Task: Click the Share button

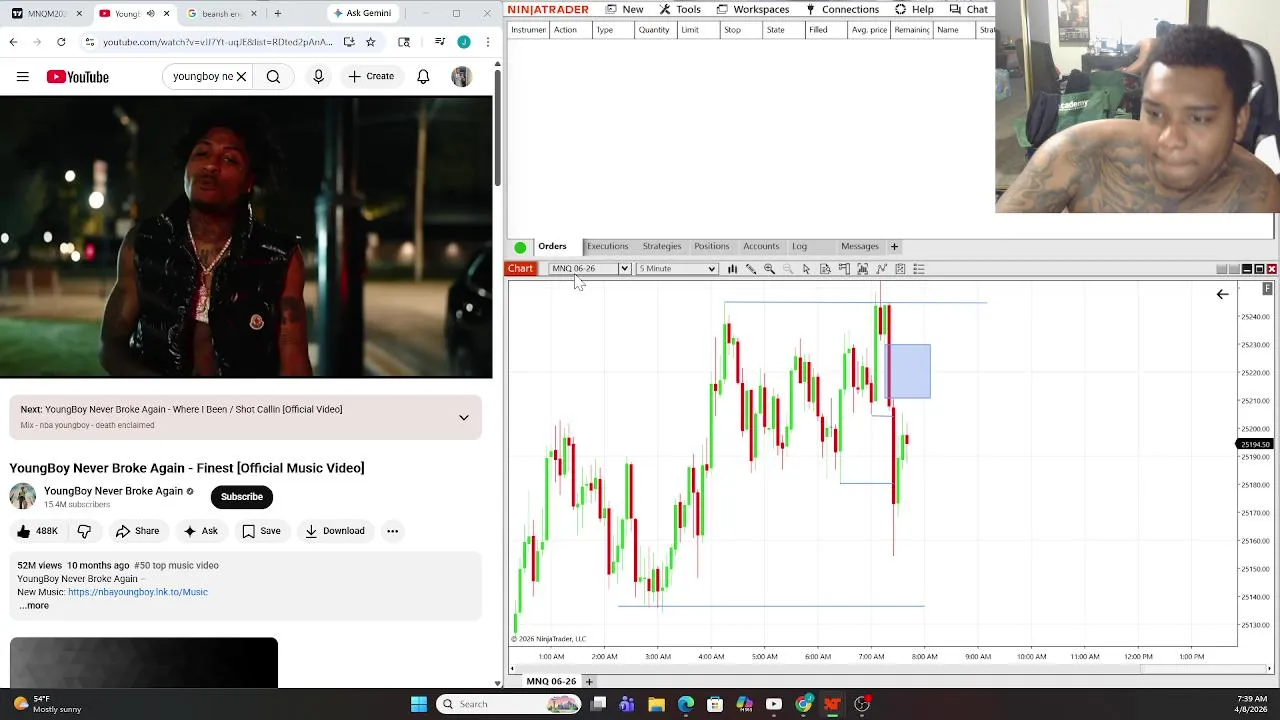Action: (137, 531)
